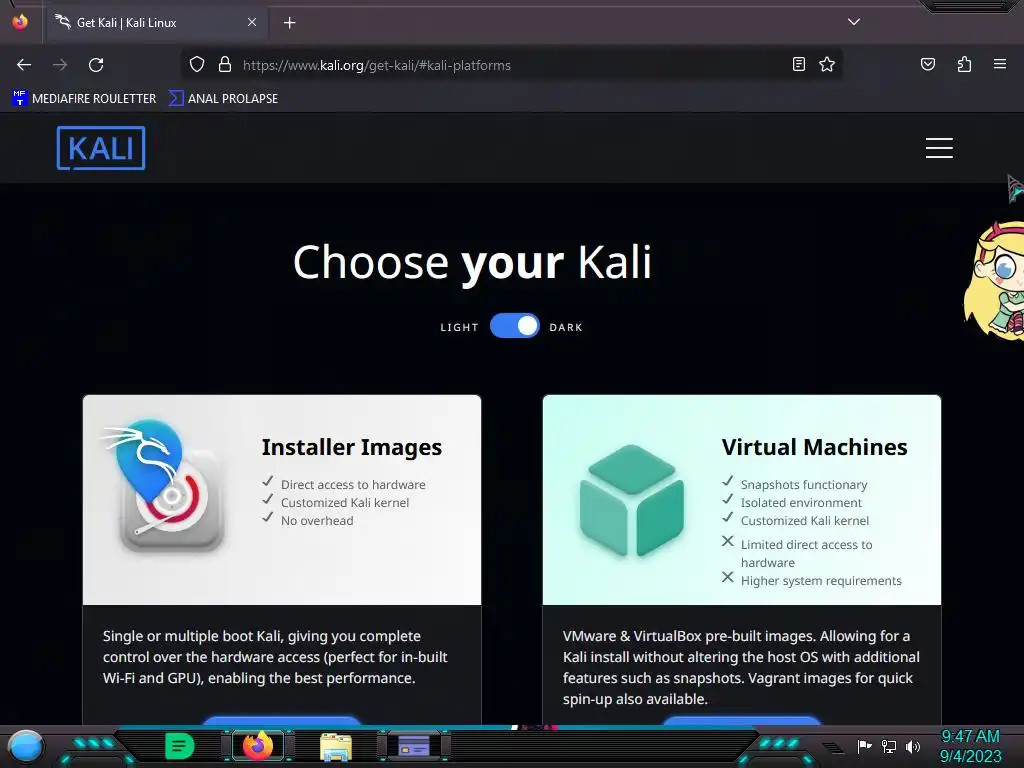Screen dimensions: 1024x768
Task: Open File Explorer from taskbar
Action: pos(336,746)
